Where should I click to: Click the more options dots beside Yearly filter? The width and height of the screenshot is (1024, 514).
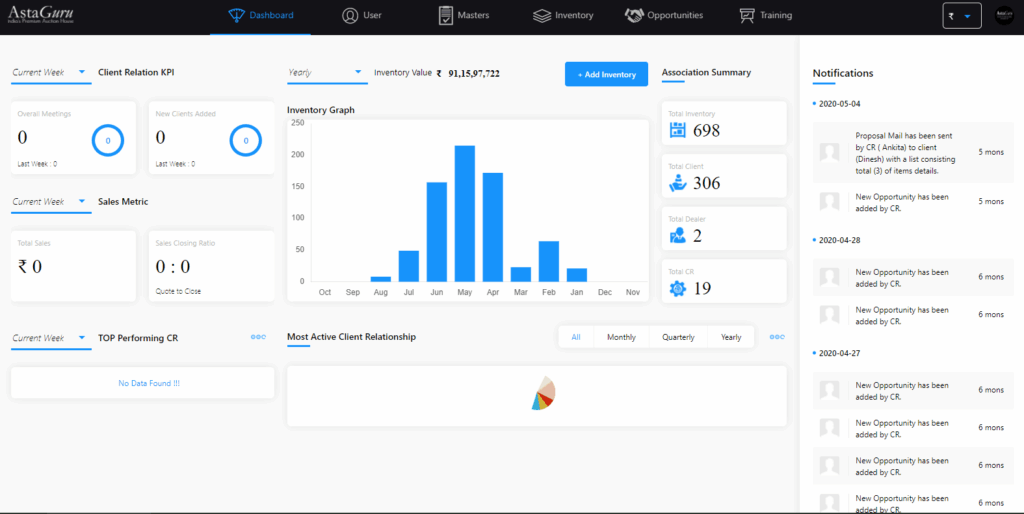(x=777, y=337)
